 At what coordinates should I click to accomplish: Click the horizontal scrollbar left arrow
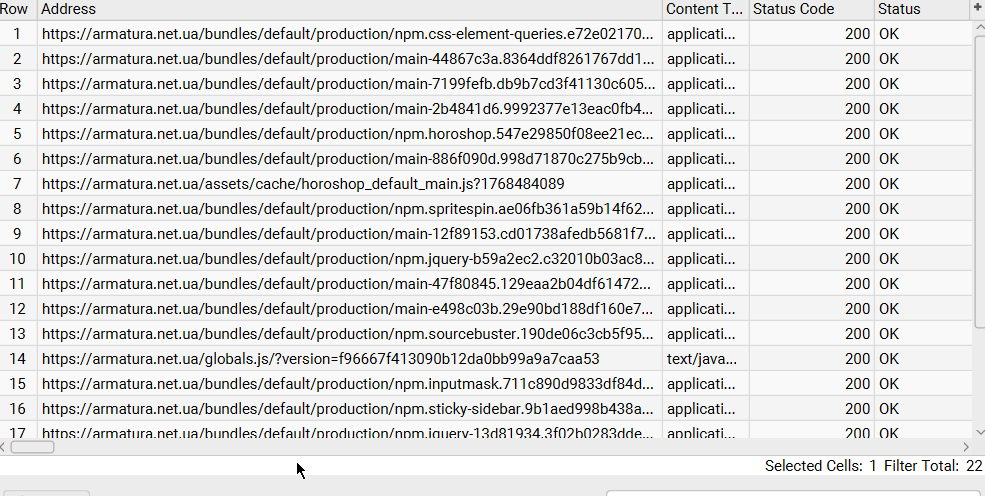5,447
